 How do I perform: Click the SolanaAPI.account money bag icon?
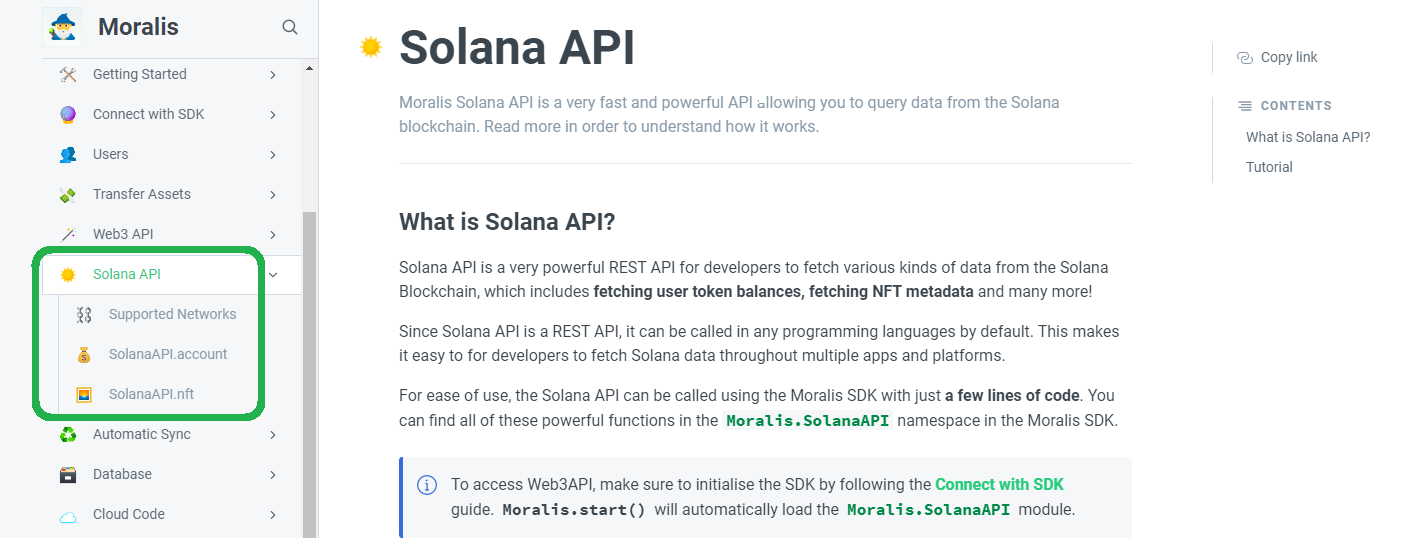click(x=84, y=354)
